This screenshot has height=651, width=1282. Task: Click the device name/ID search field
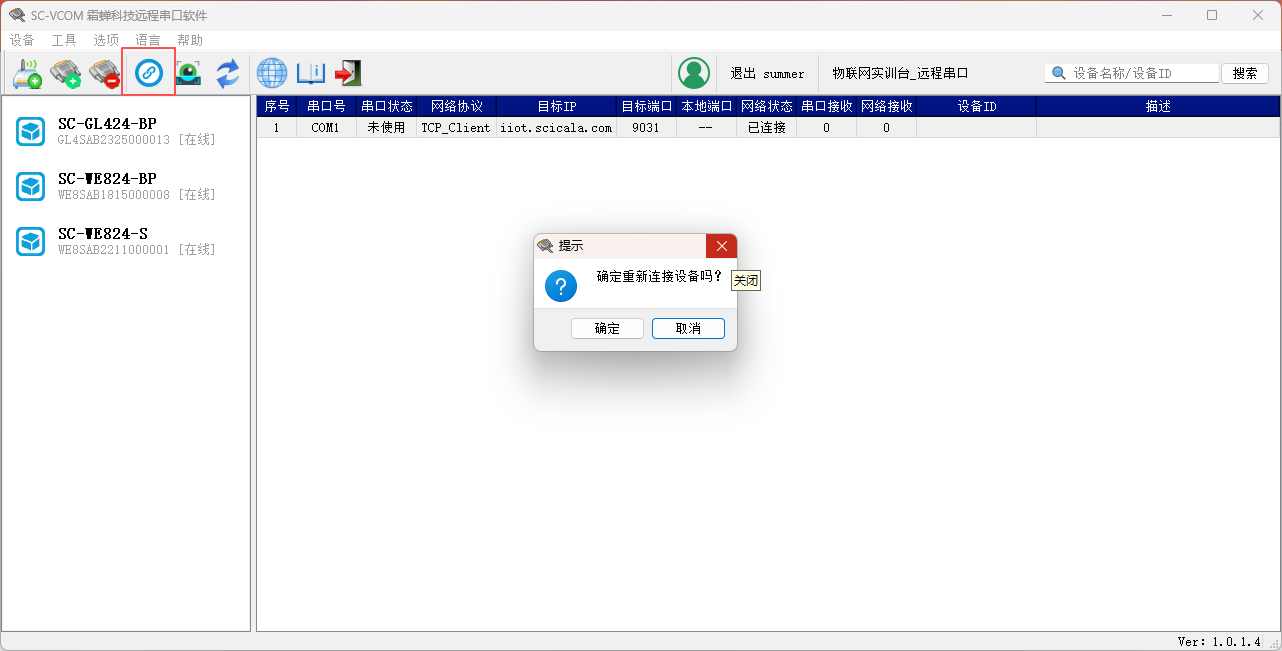(x=1140, y=73)
